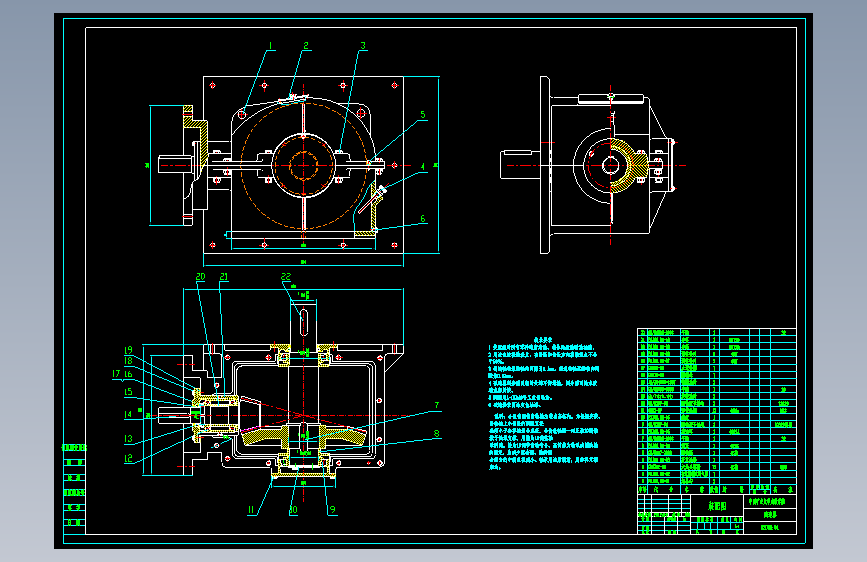
Task: Click part callout number 1
Action: tap(271, 46)
